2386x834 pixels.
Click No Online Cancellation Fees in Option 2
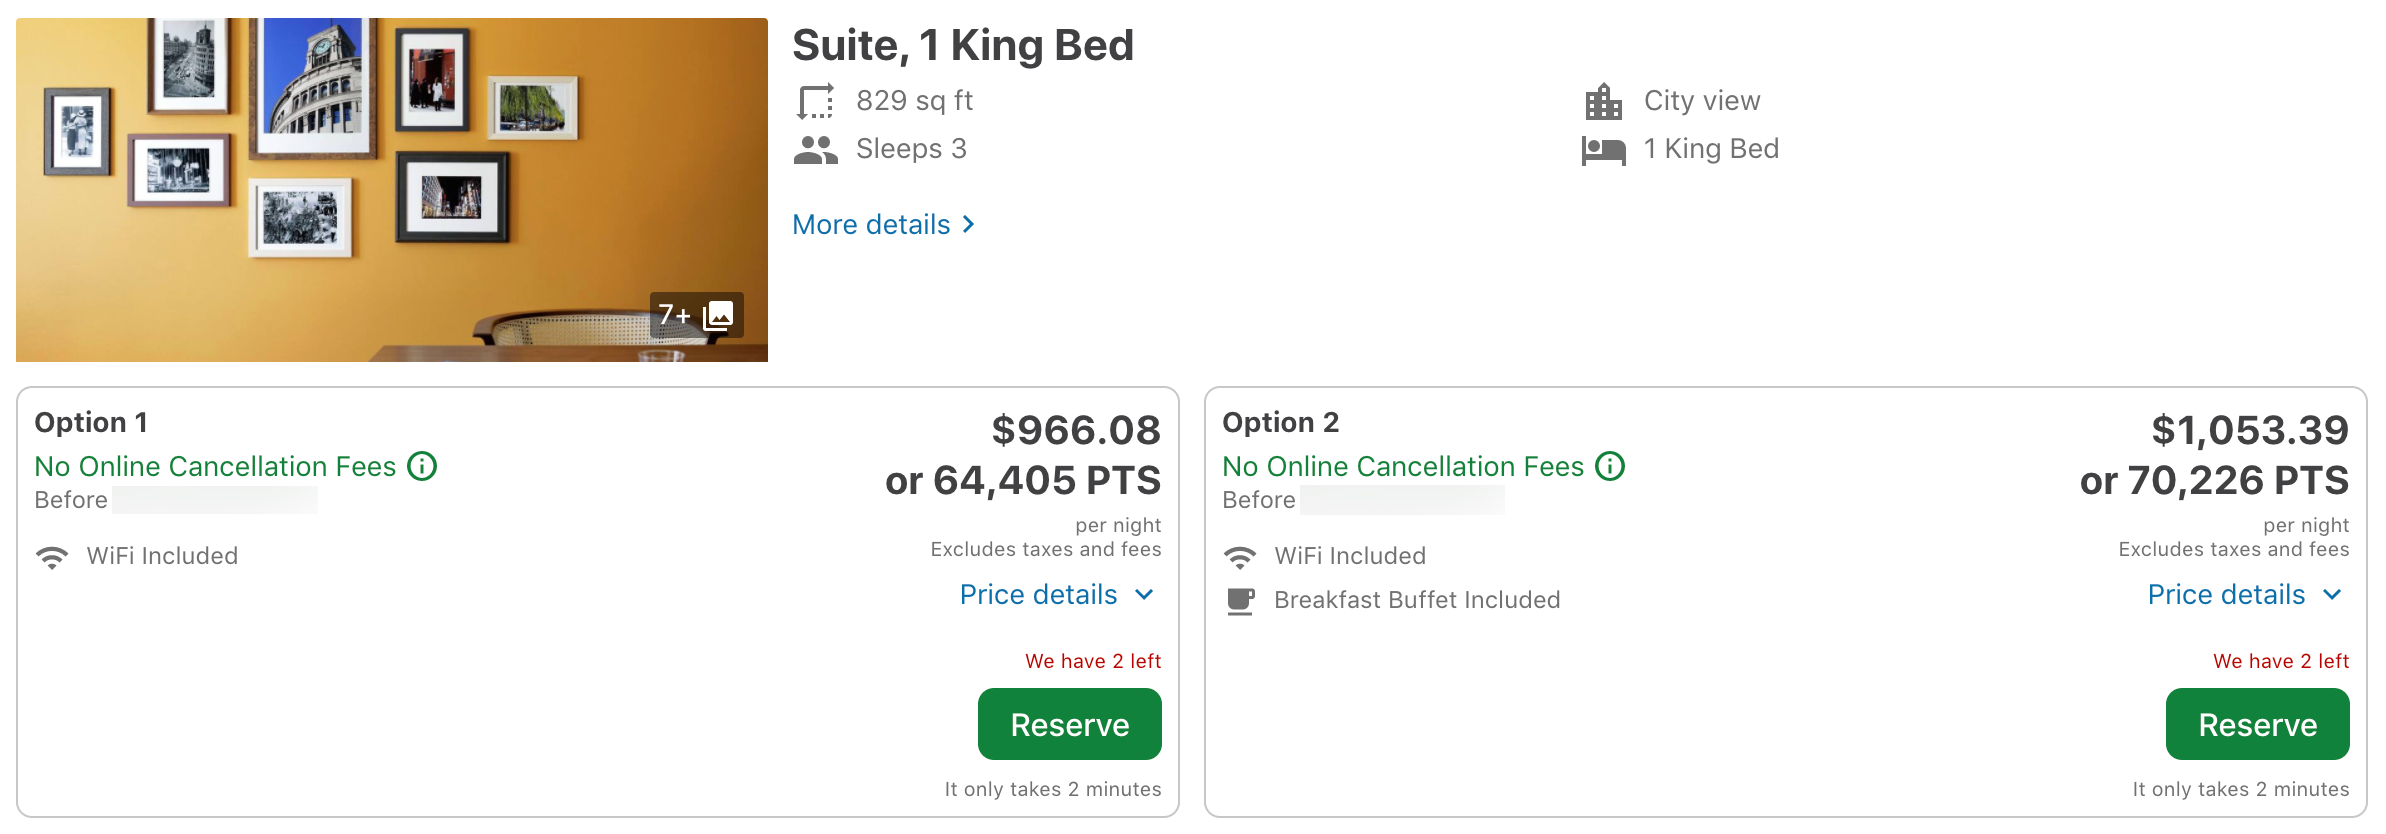tap(1403, 466)
